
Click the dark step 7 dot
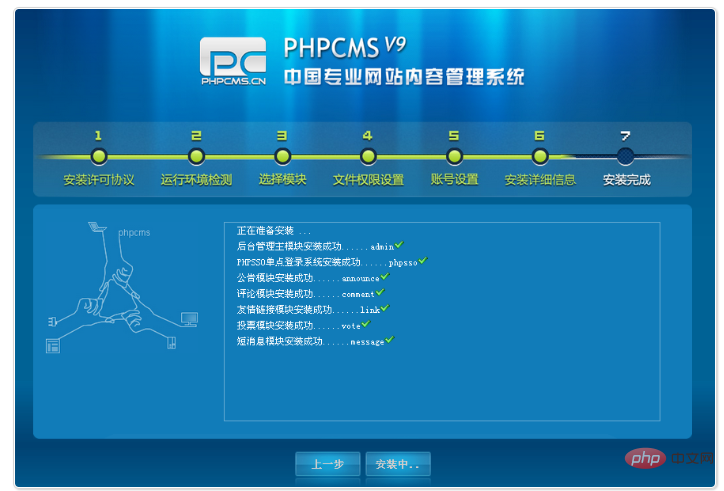coord(626,157)
